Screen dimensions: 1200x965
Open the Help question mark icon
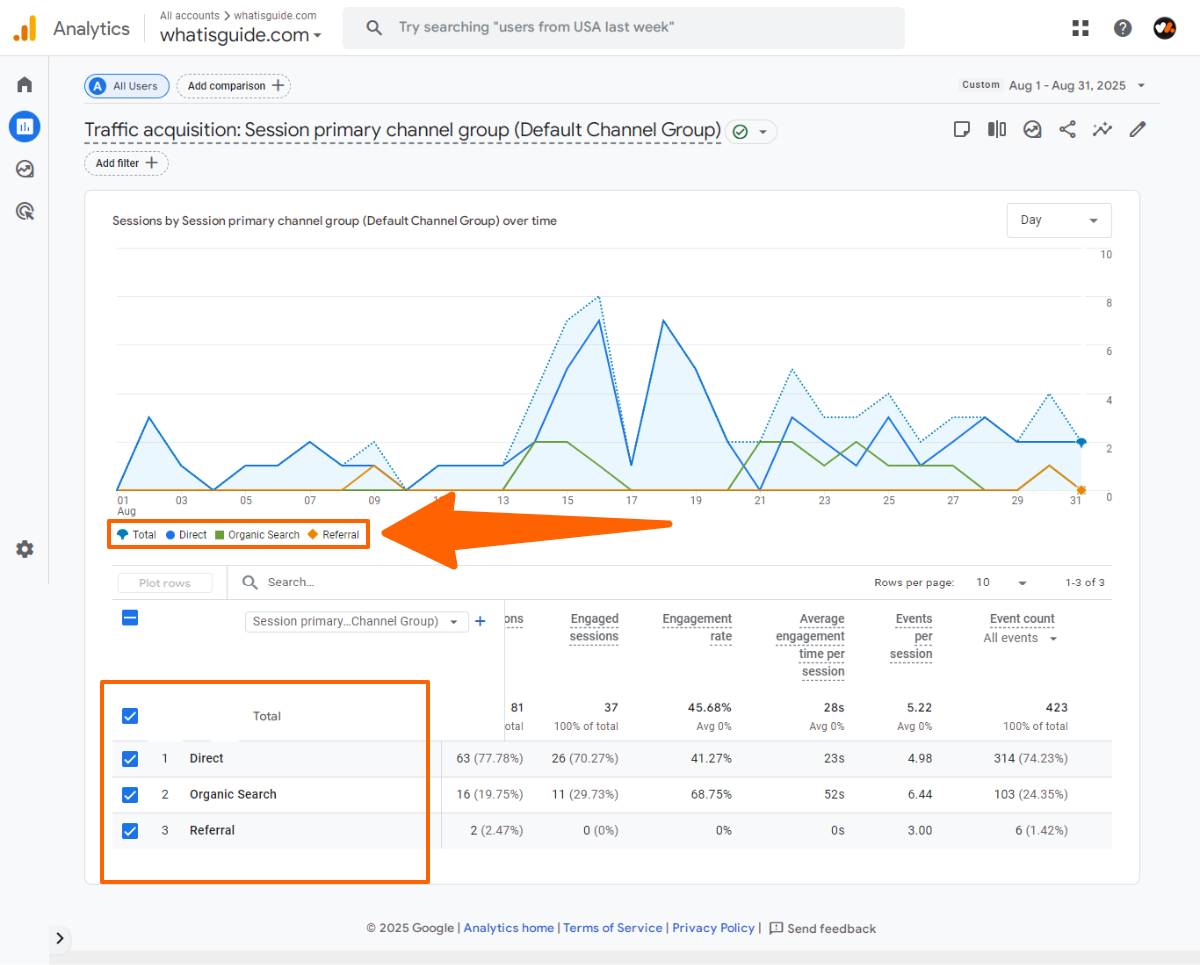[x=1123, y=28]
